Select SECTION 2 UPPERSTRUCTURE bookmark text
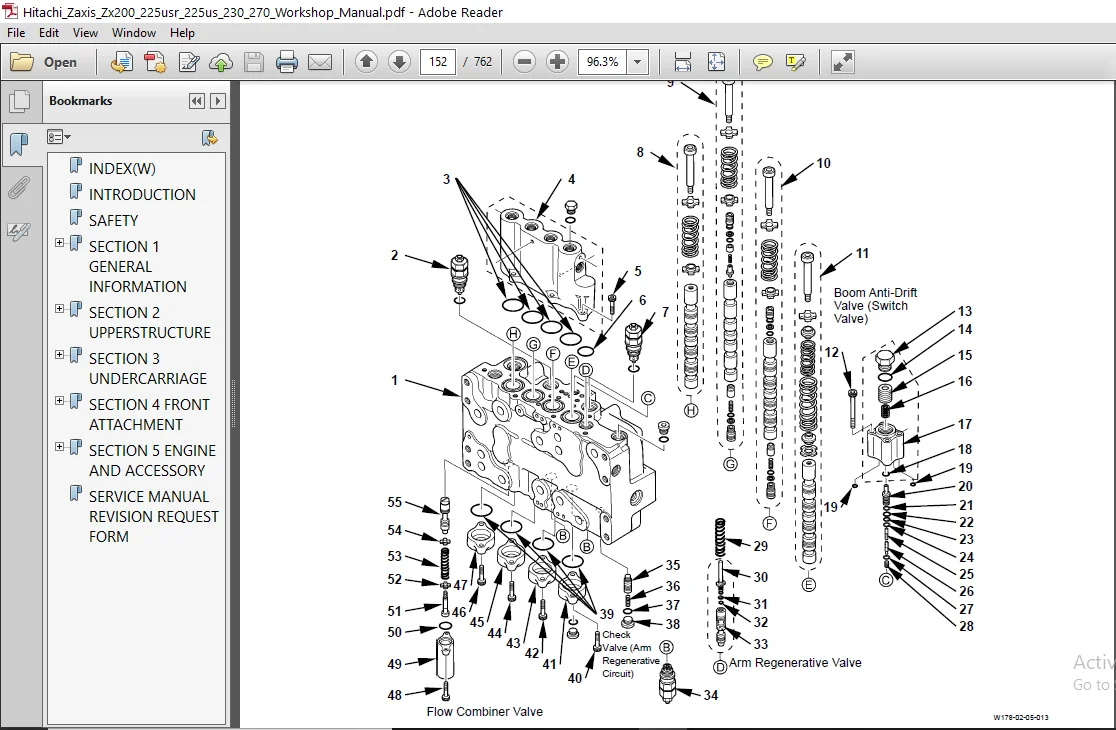Screen dimensions: 1116x730 click(149, 322)
